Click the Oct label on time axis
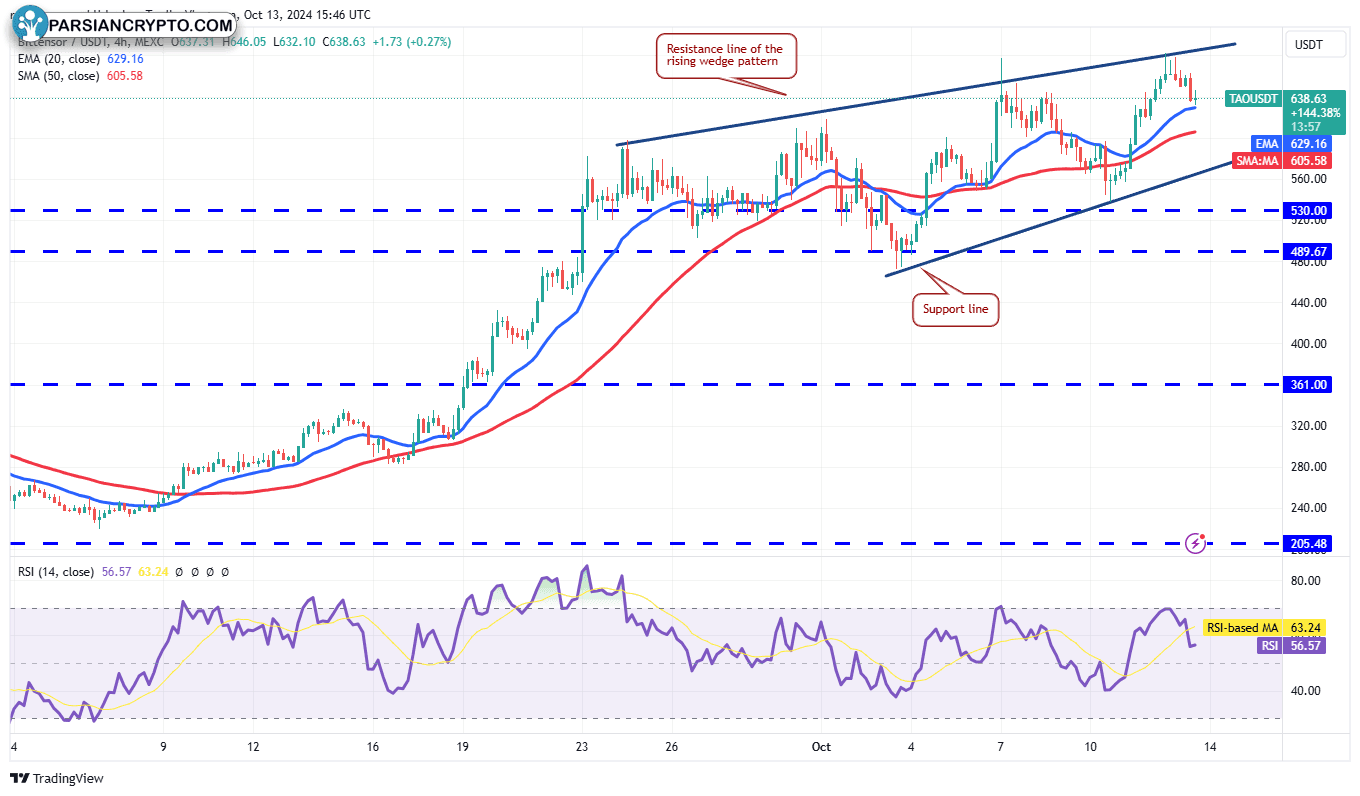 (821, 747)
